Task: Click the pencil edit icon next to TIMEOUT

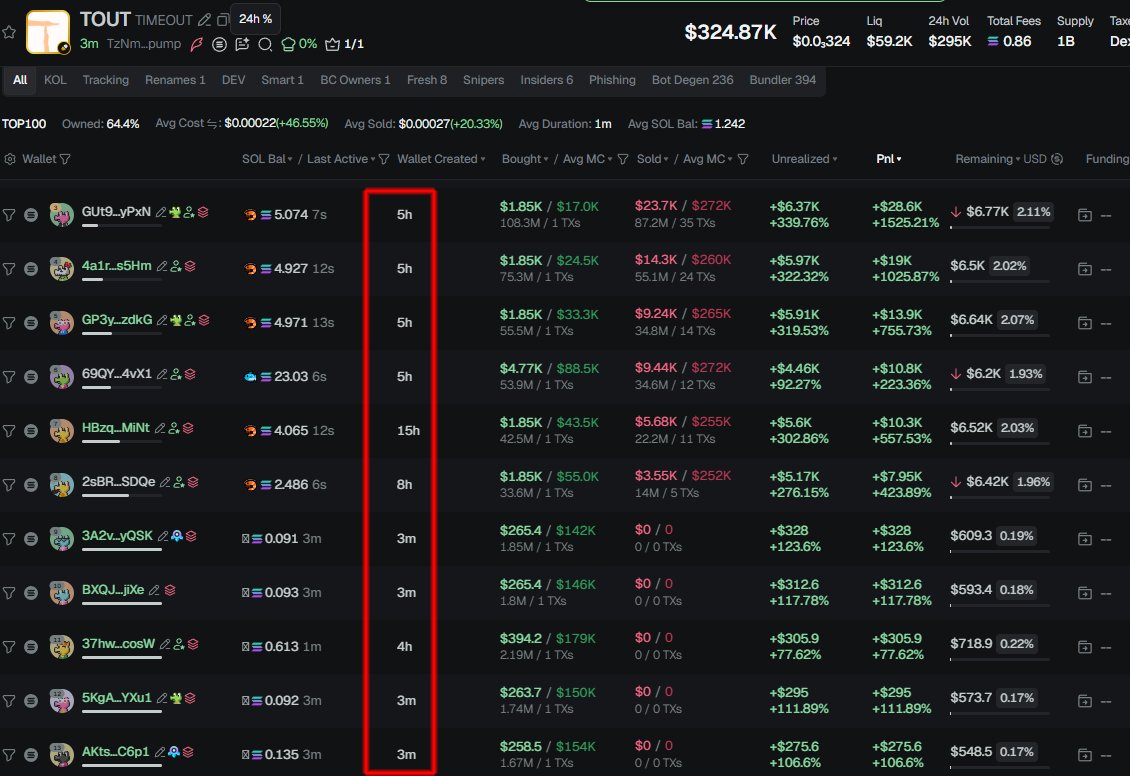Action: 204,20
